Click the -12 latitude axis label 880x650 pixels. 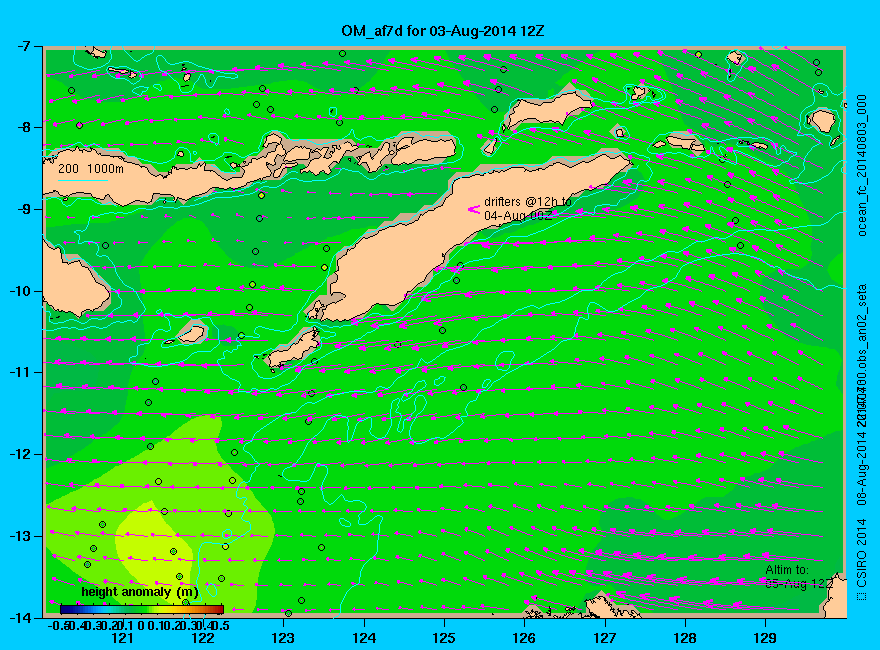tap(20, 454)
